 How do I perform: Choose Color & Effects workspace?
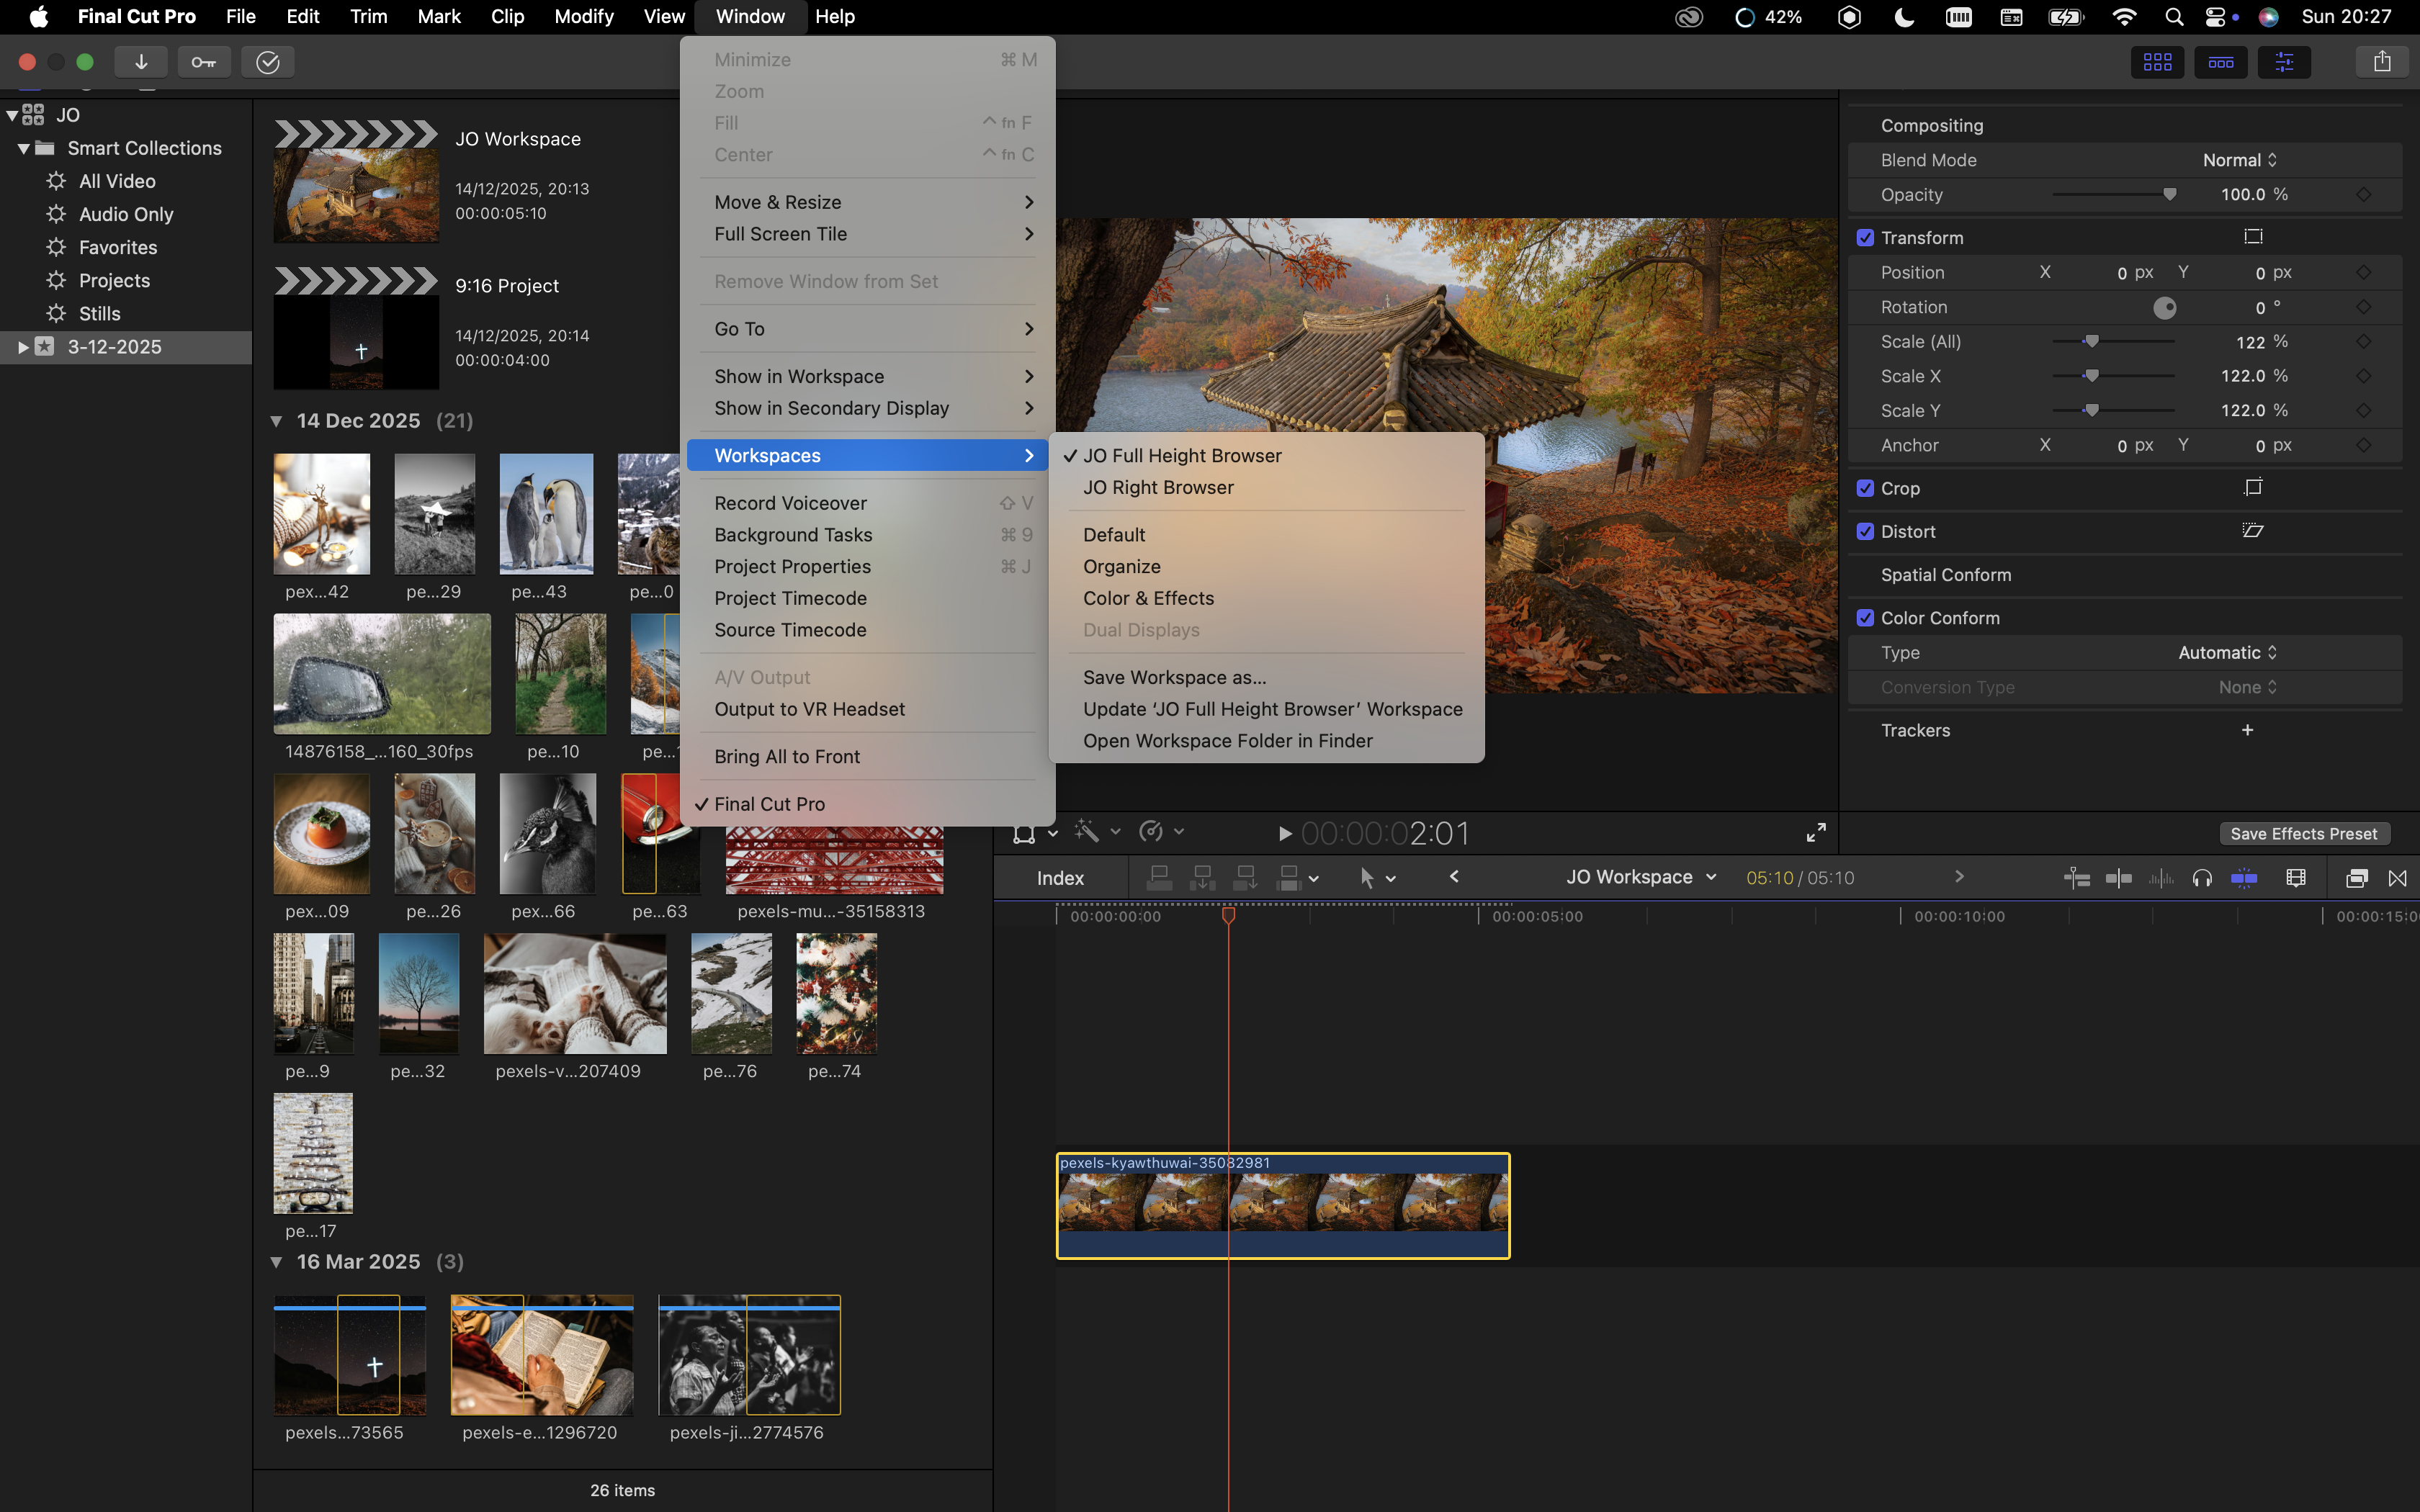tap(1148, 598)
